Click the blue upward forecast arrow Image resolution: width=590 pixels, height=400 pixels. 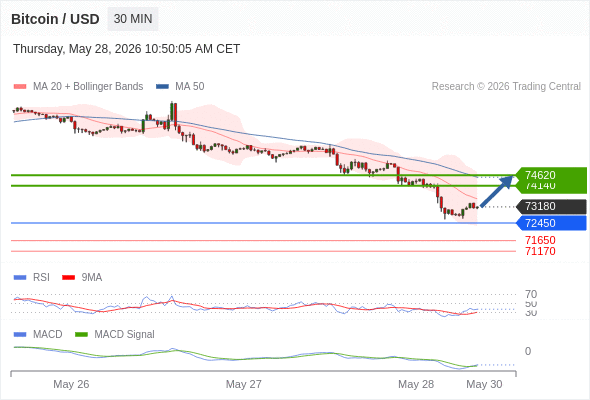pos(497,191)
